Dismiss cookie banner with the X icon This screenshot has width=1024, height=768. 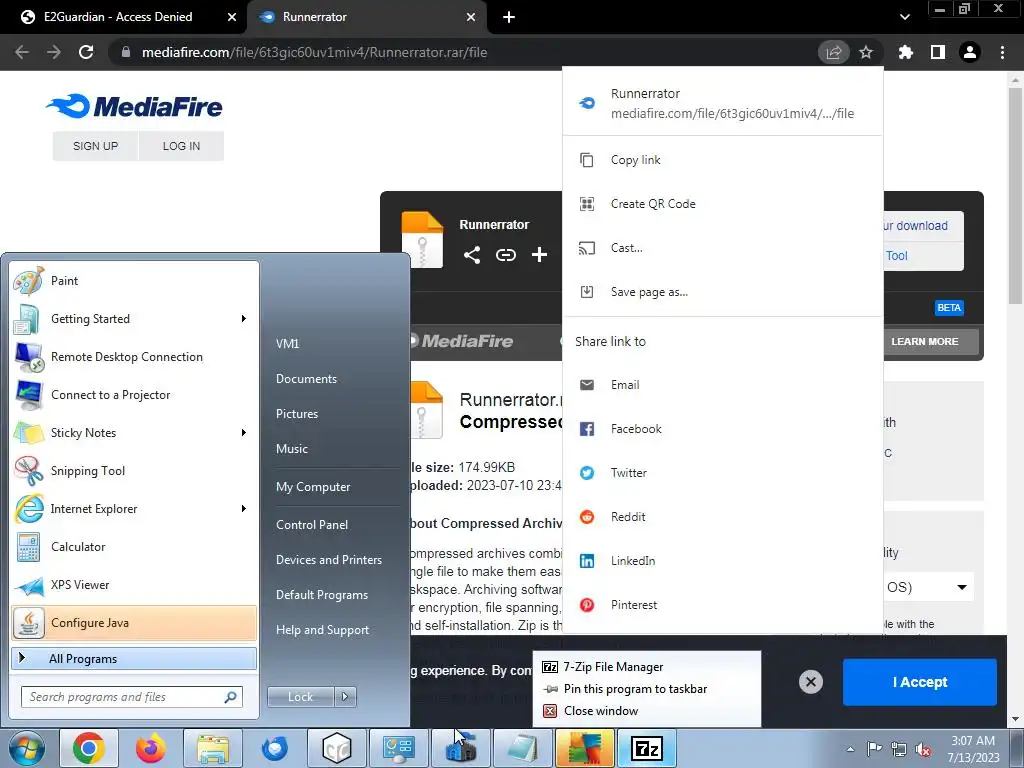coord(810,682)
